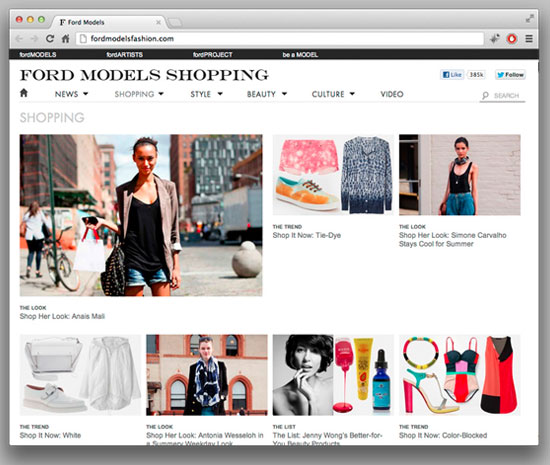Viewport: 550px width, 465px height.
Task: Click the site home icon beside News
Action: tap(24, 93)
